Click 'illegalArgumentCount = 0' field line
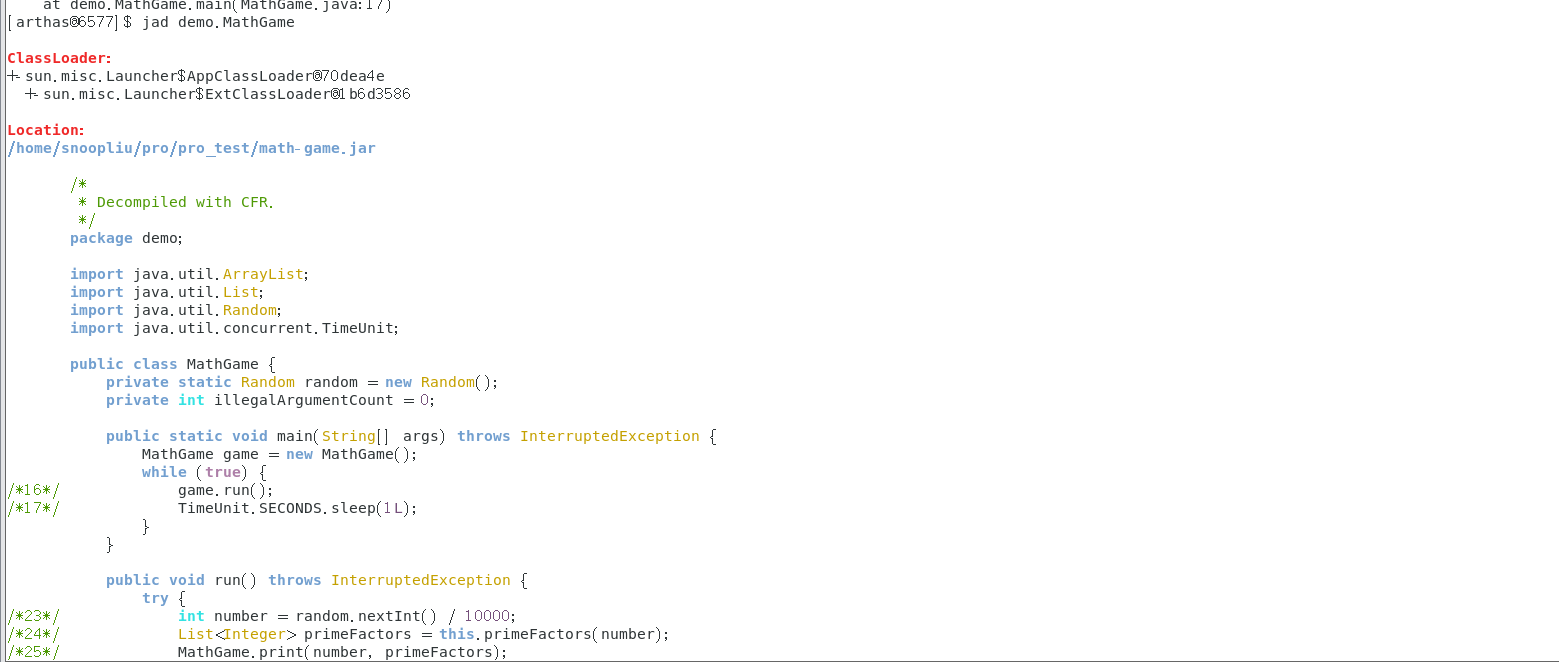The image size is (1559, 662). coord(271,400)
